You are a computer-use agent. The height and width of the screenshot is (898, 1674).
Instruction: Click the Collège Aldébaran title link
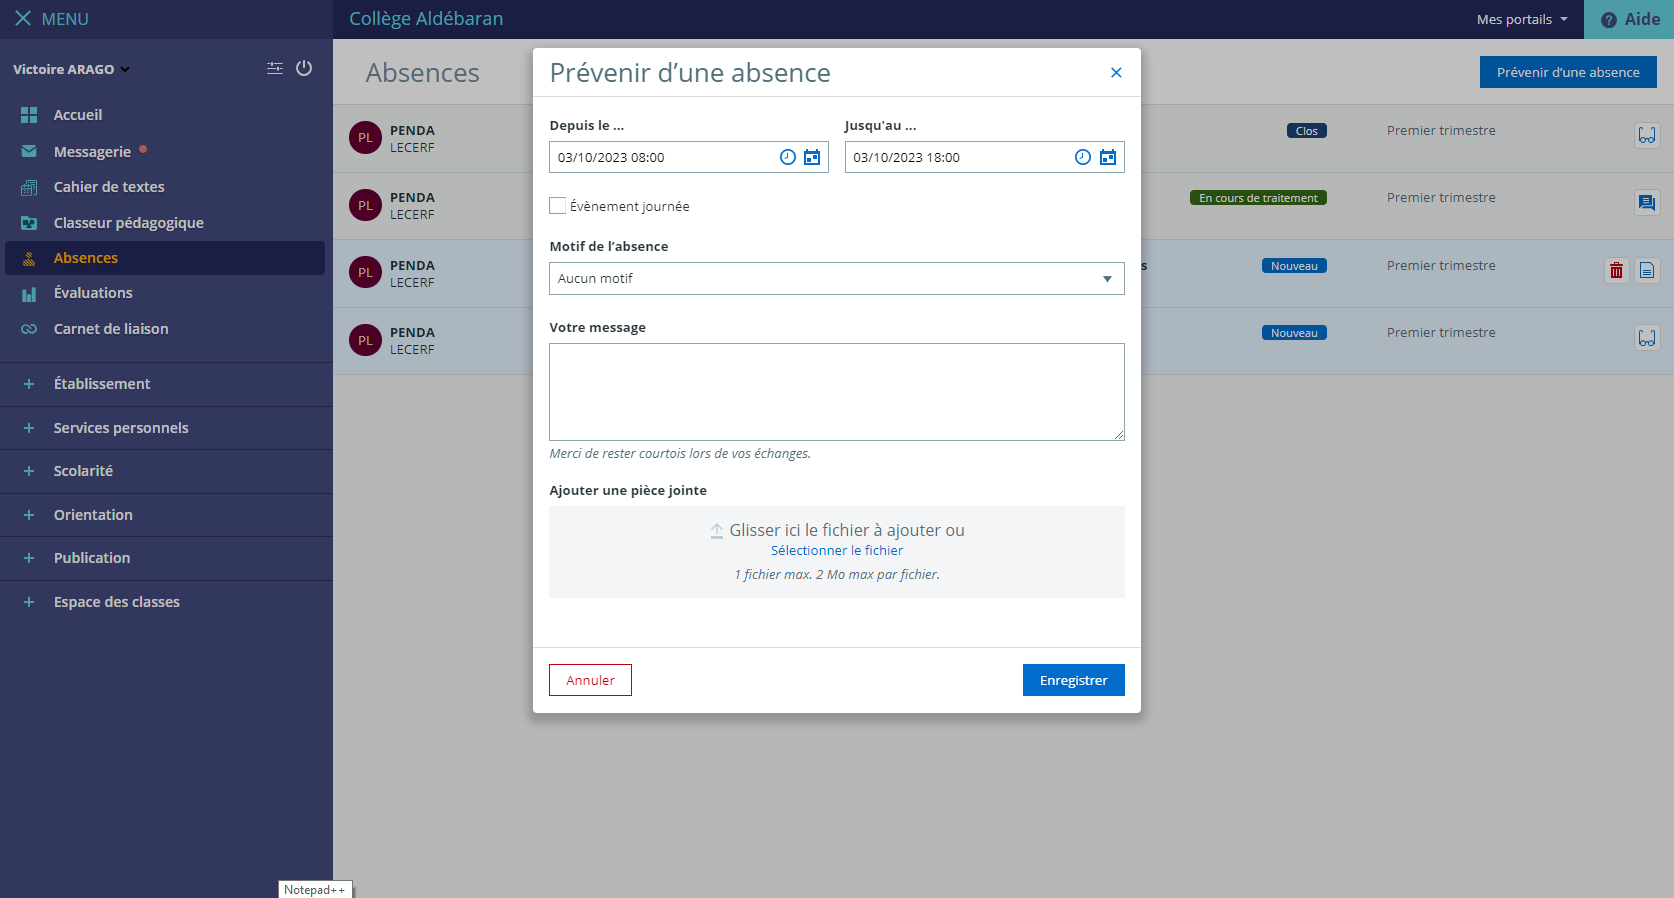click(426, 19)
